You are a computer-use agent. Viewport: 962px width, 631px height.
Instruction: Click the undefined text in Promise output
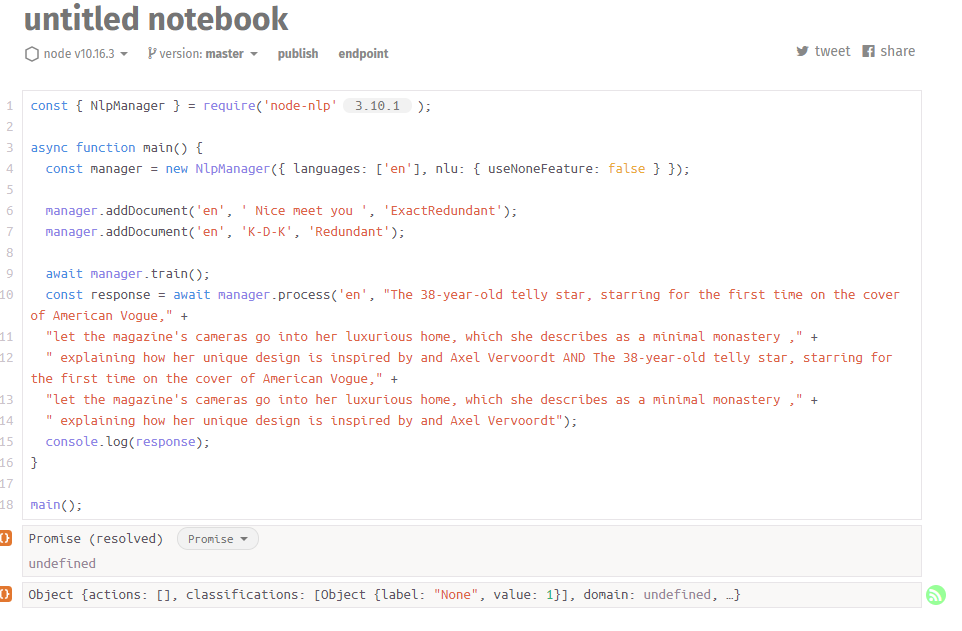62,563
